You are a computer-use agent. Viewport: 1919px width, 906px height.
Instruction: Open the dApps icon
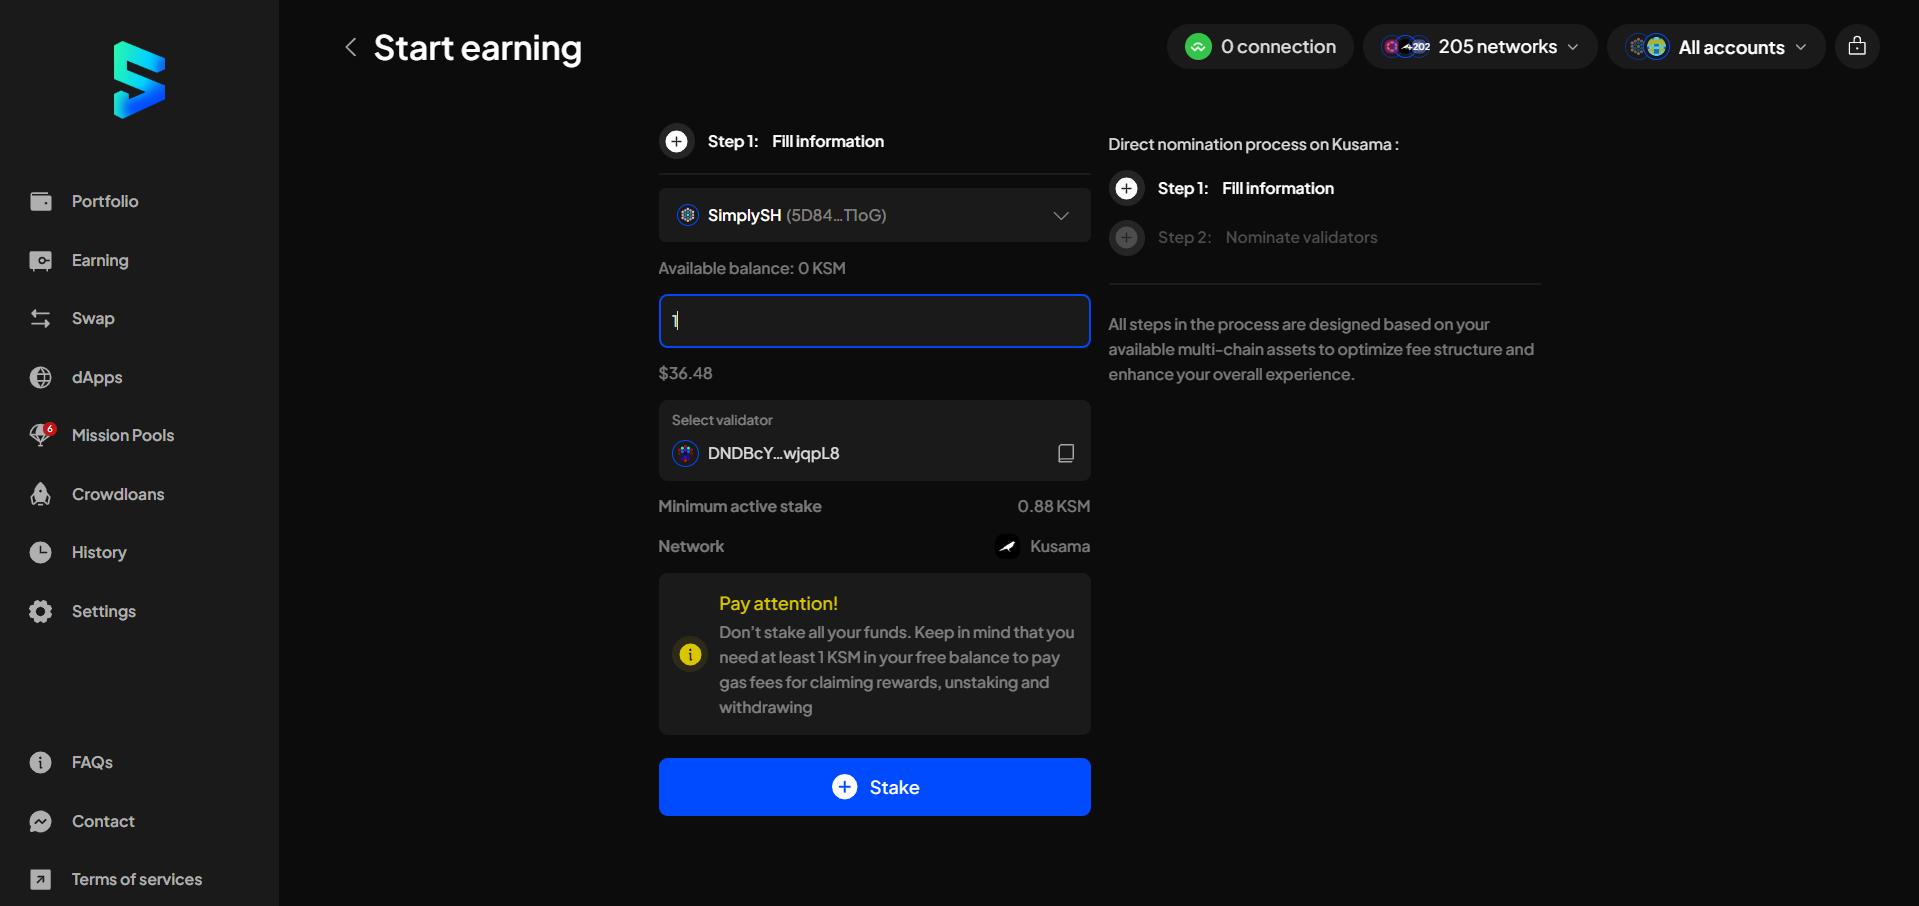tap(41, 377)
